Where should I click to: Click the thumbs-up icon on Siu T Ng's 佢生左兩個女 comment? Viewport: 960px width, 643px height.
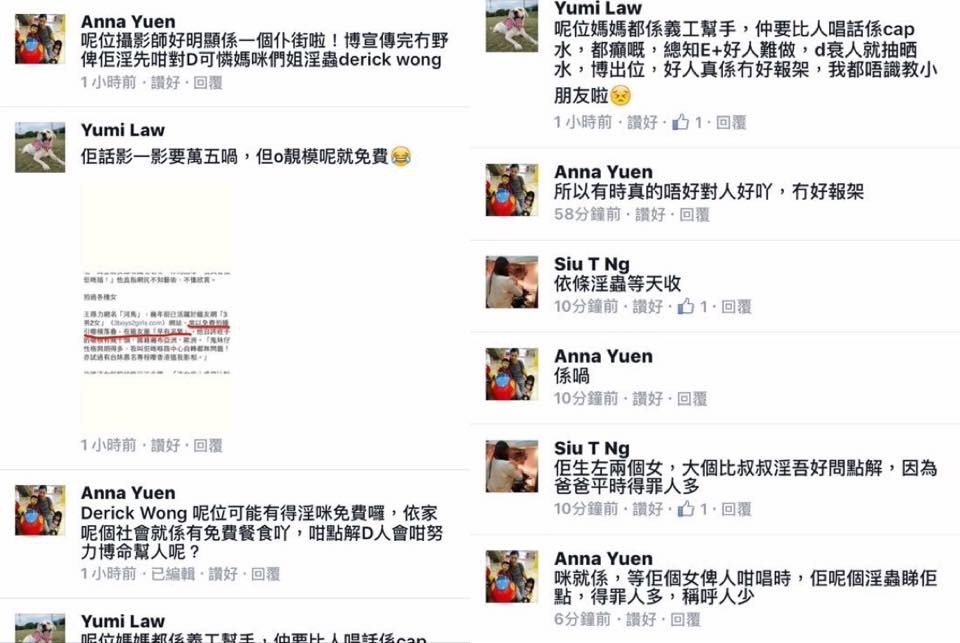tap(685, 508)
